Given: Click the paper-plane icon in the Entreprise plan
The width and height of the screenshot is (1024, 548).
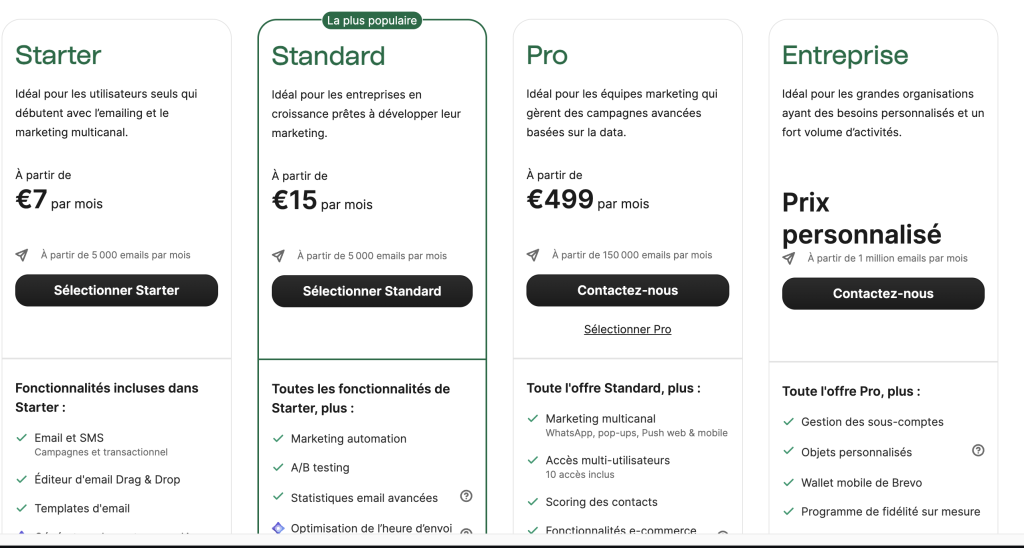Looking at the screenshot, I should (789, 258).
